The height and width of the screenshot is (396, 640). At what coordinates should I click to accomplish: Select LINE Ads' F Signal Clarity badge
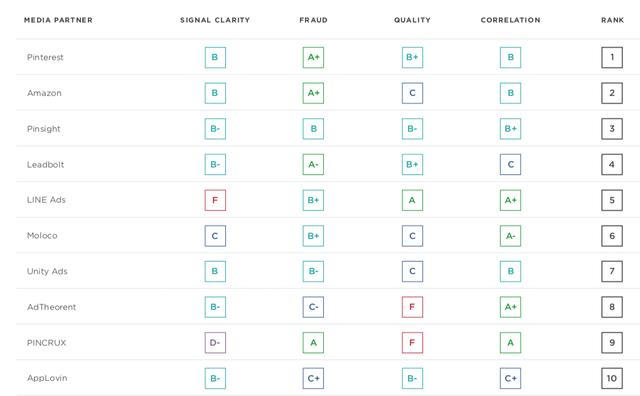tap(215, 200)
